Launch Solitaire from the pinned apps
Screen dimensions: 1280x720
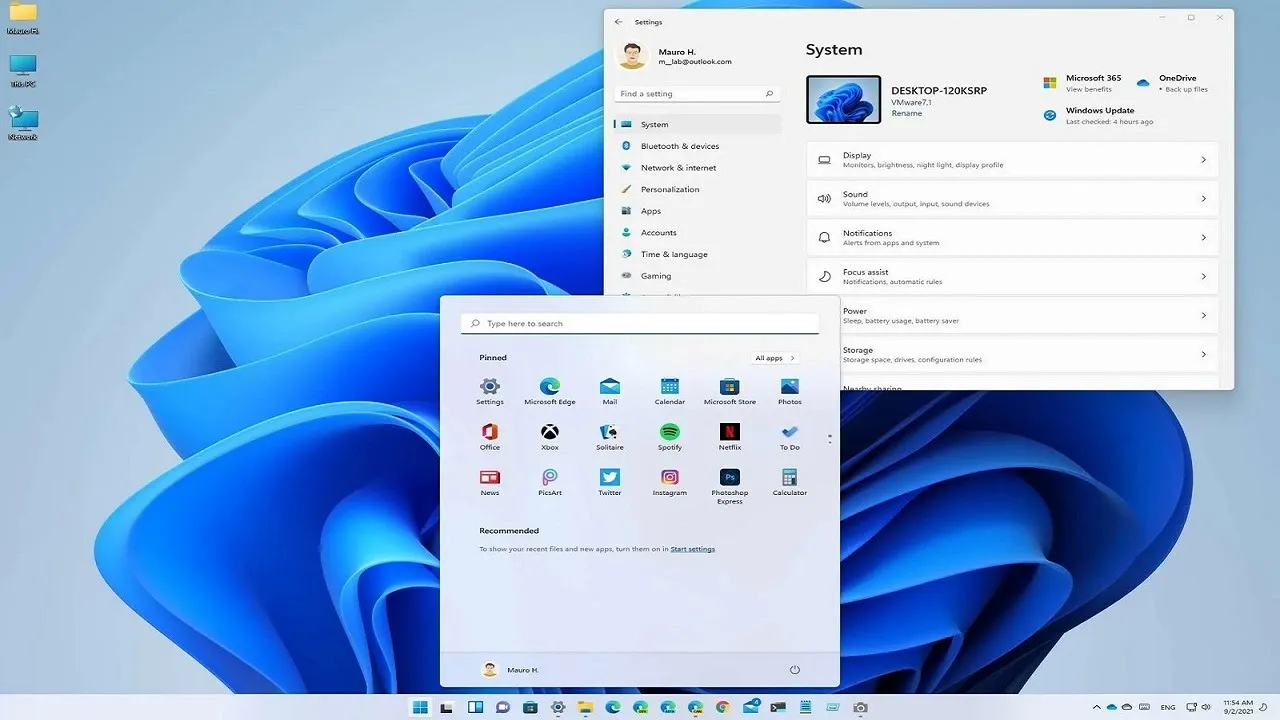click(x=610, y=436)
